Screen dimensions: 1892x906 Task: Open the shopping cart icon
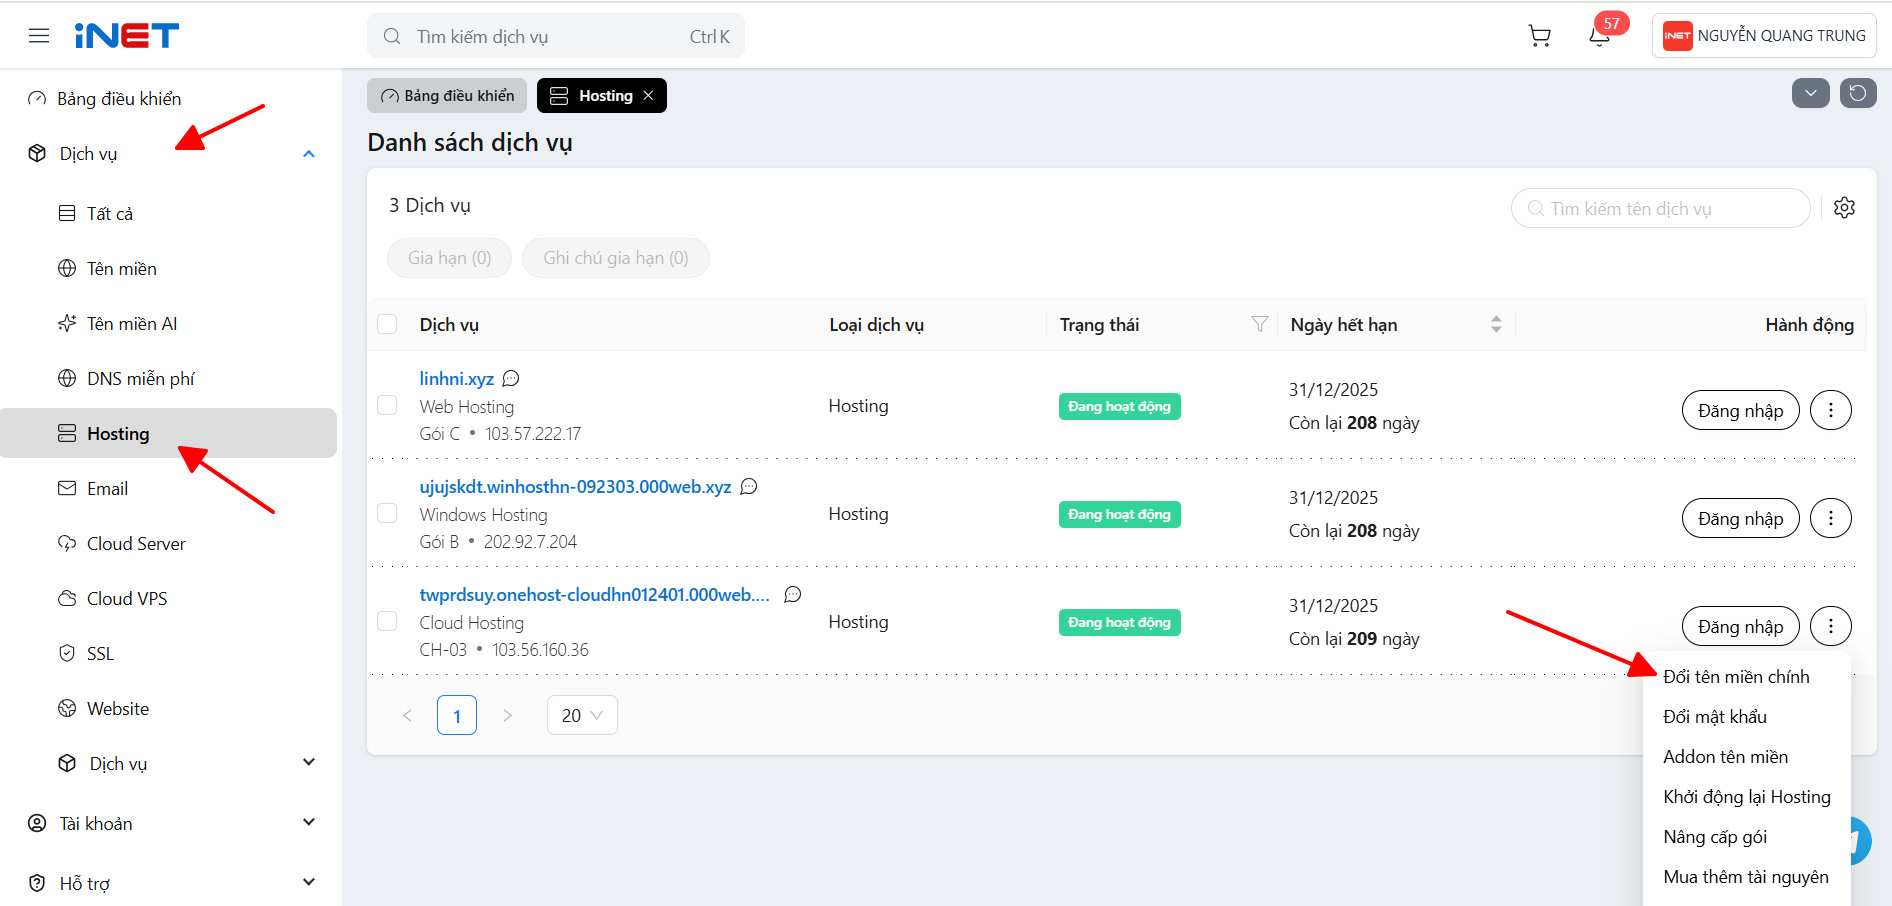pyautogui.click(x=1540, y=36)
